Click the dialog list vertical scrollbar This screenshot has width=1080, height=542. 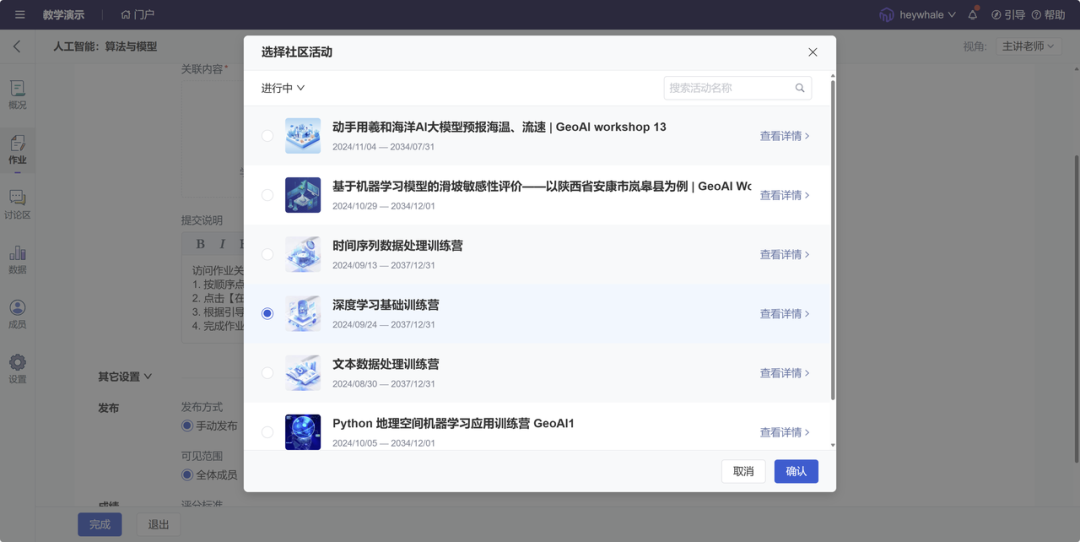coord(833,240)
